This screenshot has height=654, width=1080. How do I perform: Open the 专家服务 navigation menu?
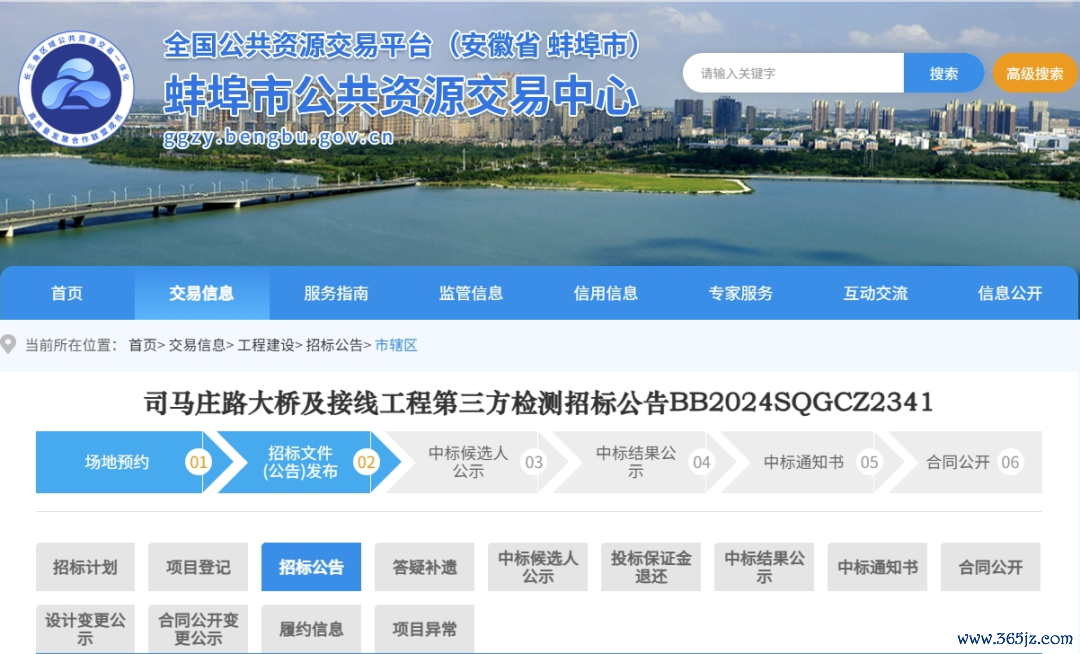tap(740, 293)
